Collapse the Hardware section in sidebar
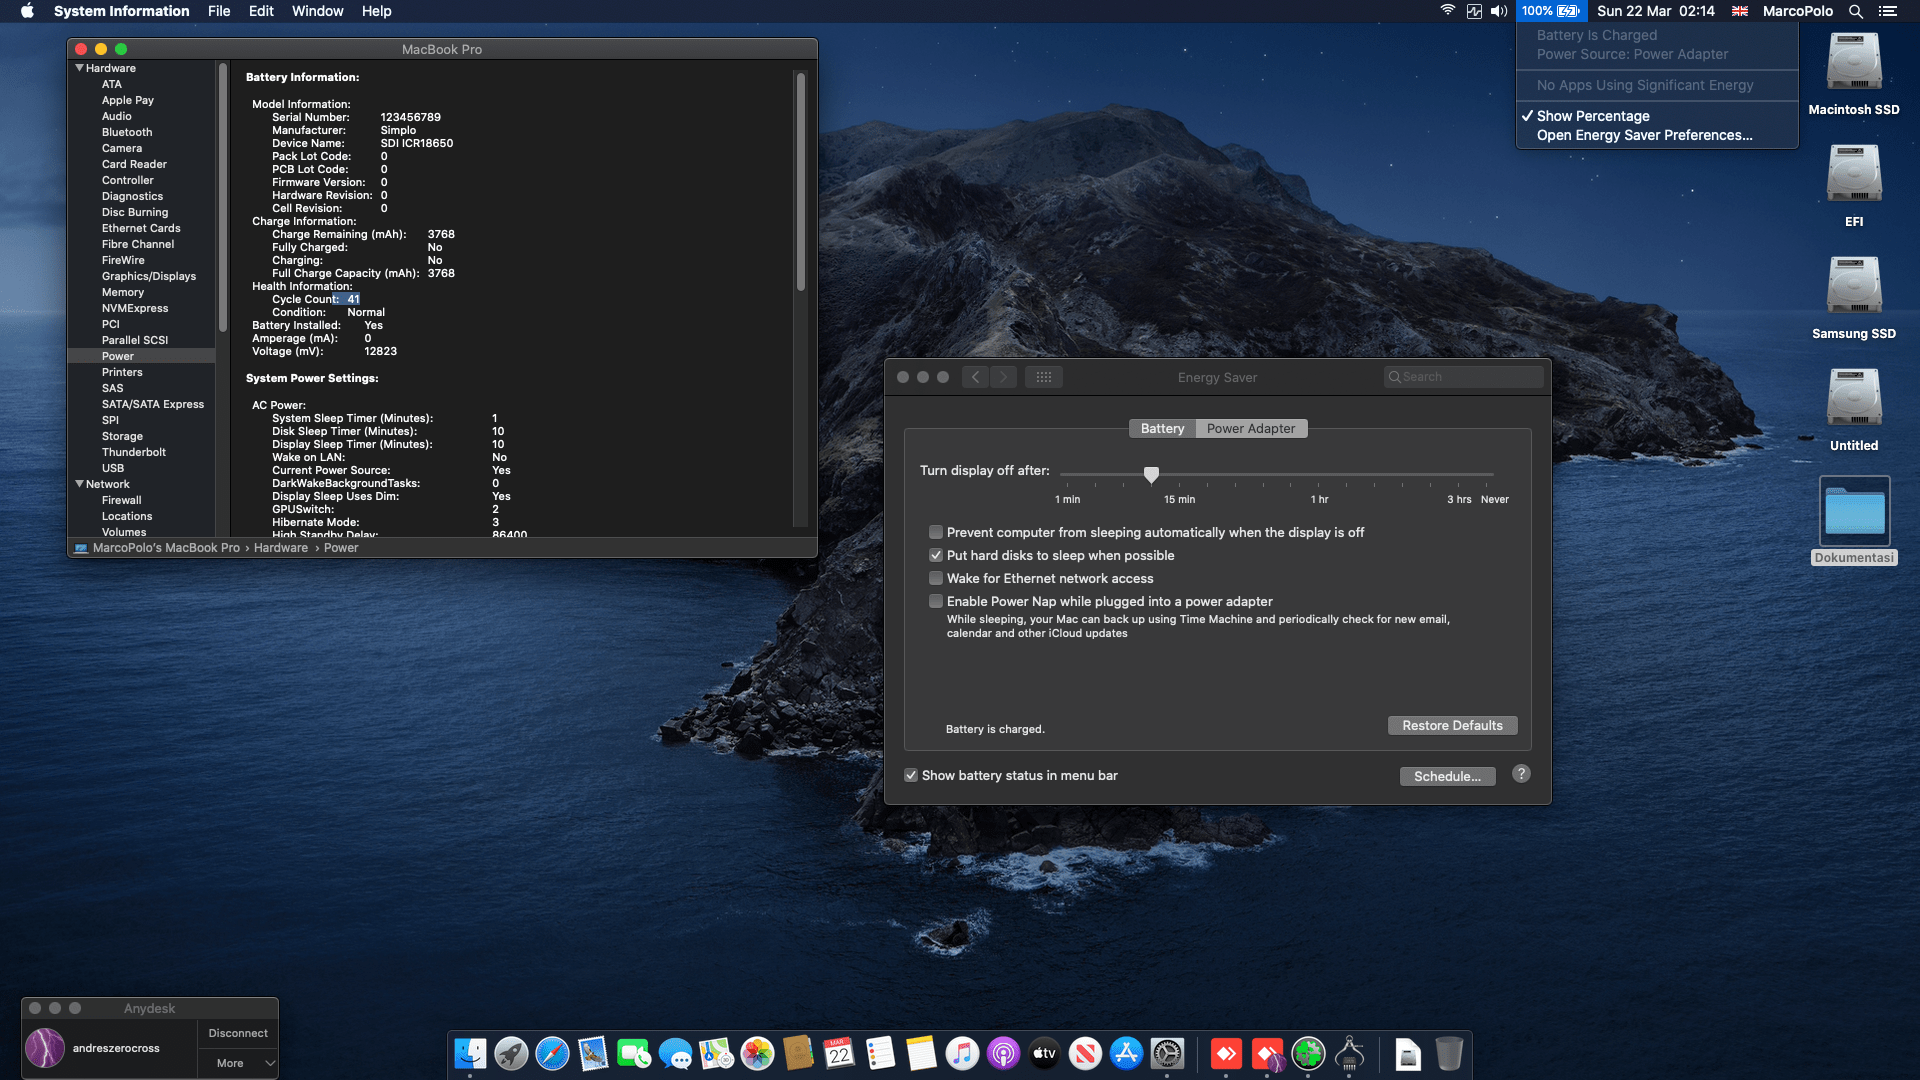This screenshot has width=1920, height=1080. (79, 68)
